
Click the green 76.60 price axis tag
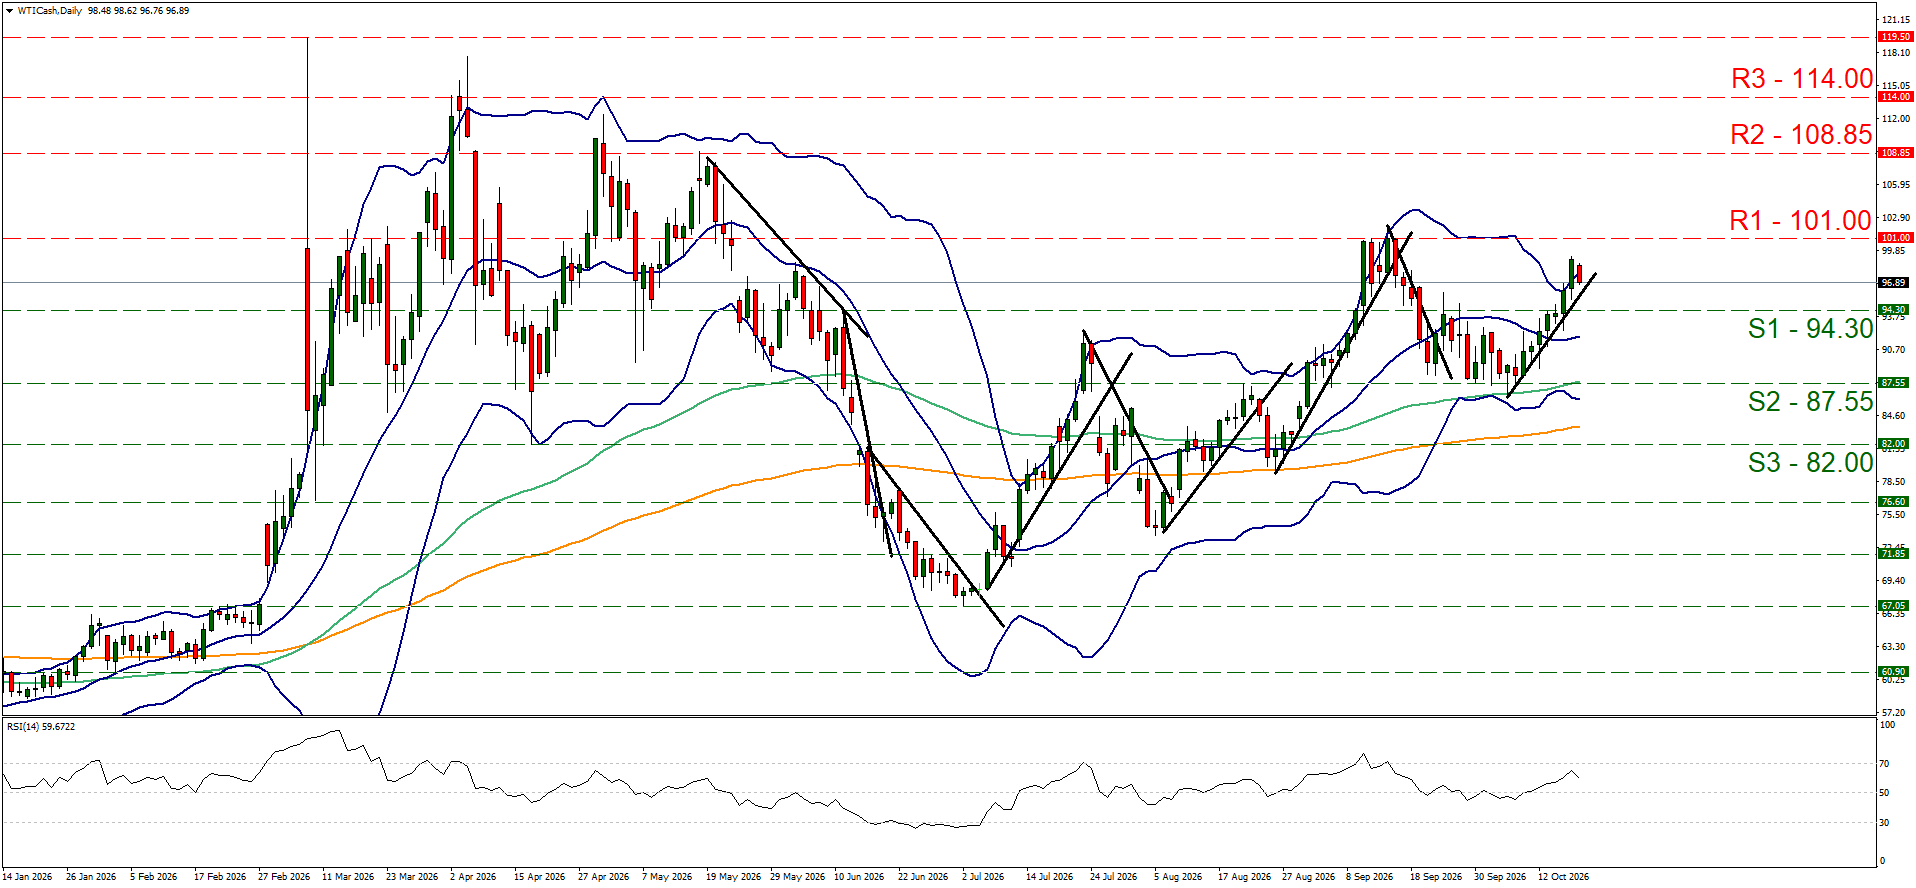(x=1893, y=502)
